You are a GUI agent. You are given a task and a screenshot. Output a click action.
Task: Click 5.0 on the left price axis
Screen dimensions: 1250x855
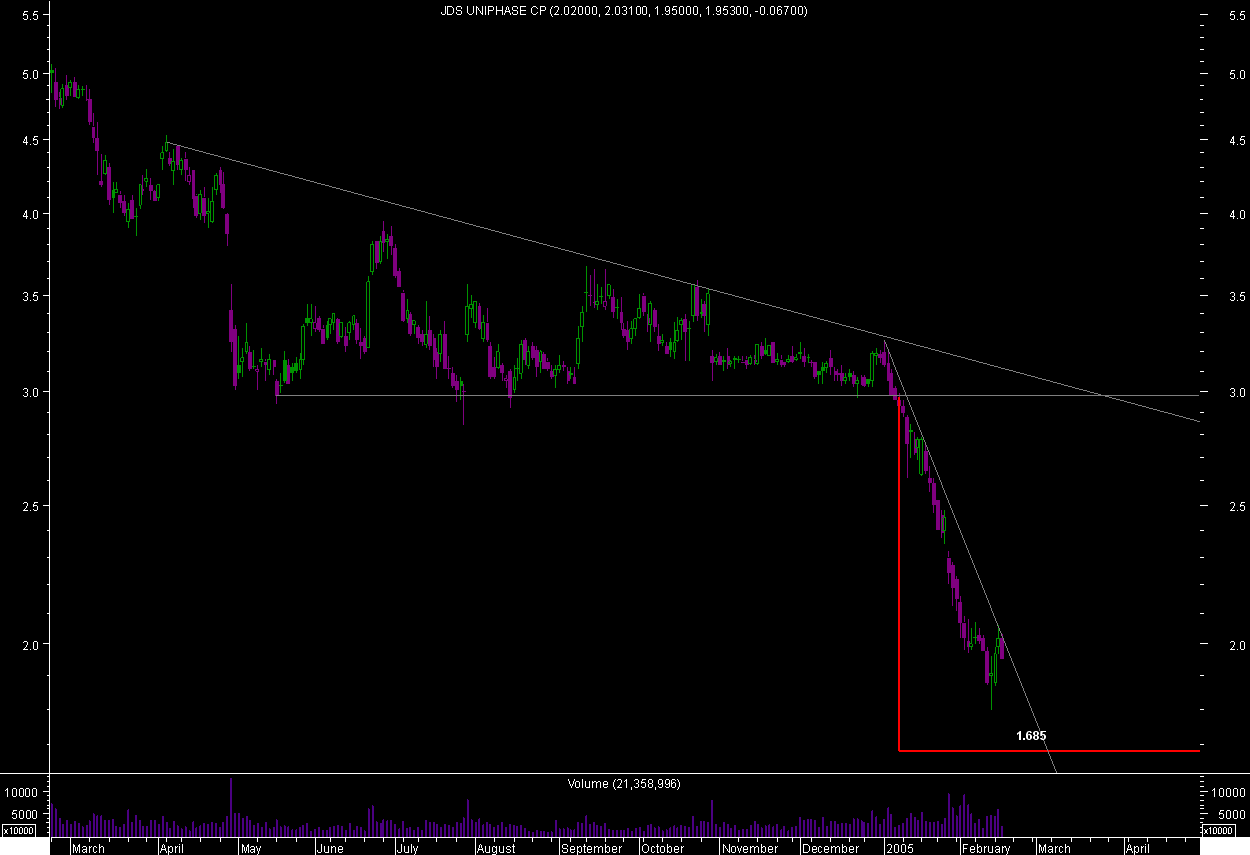click(29, 74)
